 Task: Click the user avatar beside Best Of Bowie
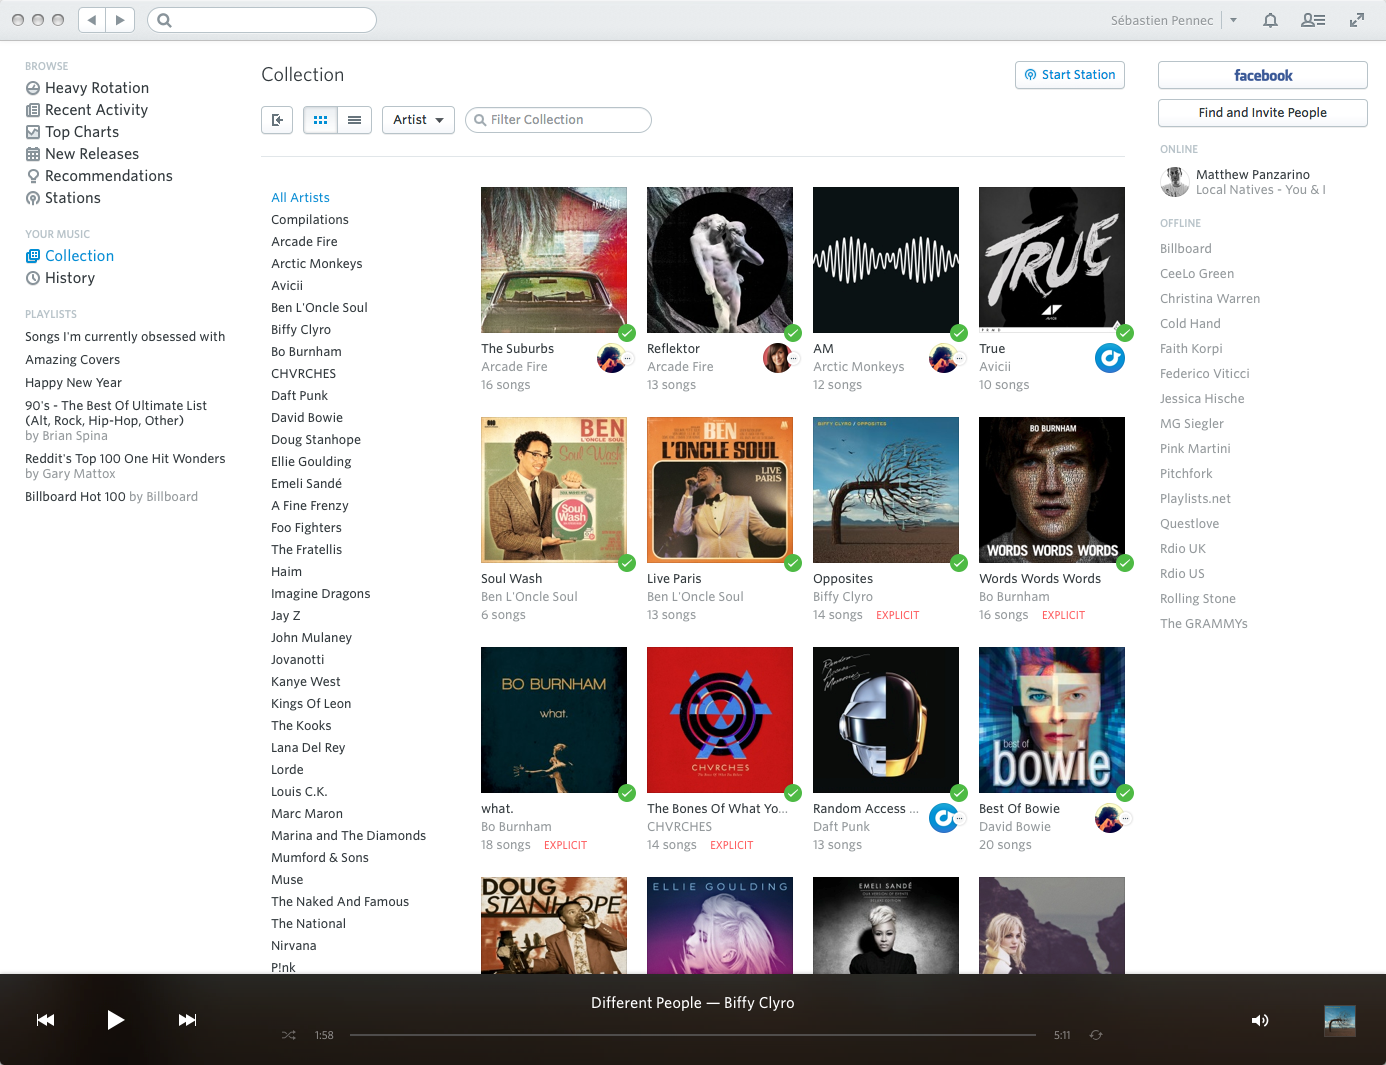[x=1110, y=818]
